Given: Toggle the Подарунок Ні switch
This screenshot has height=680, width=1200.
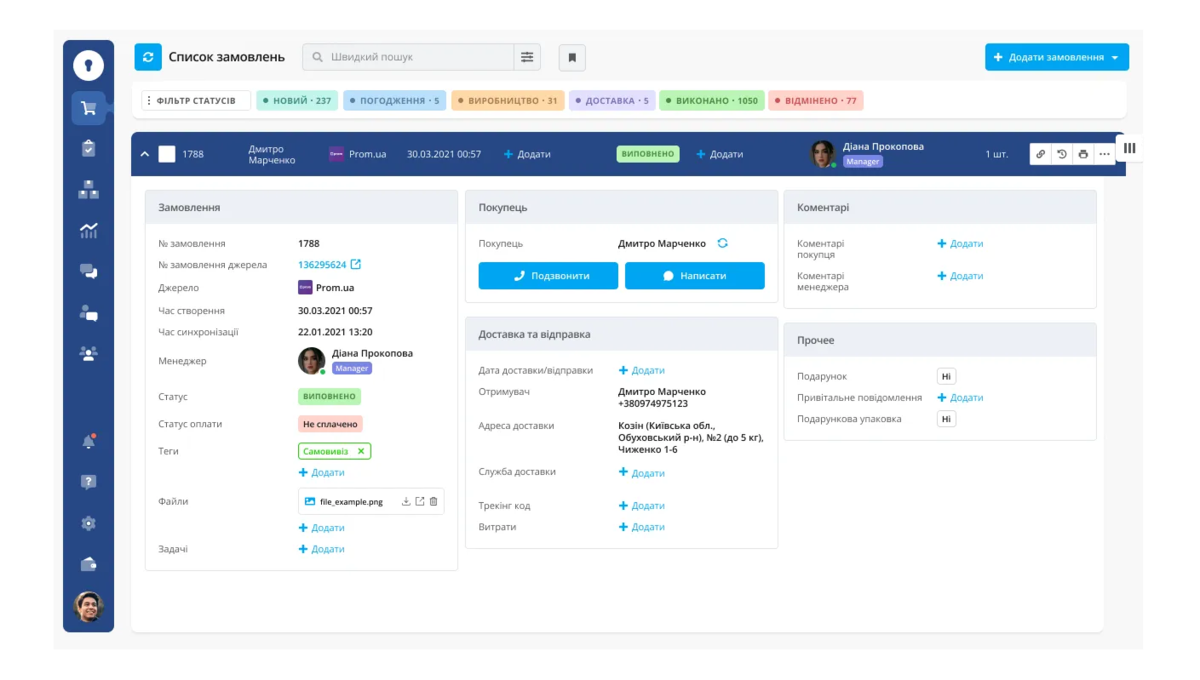Looking at the screenshot, I should point(946,377).
